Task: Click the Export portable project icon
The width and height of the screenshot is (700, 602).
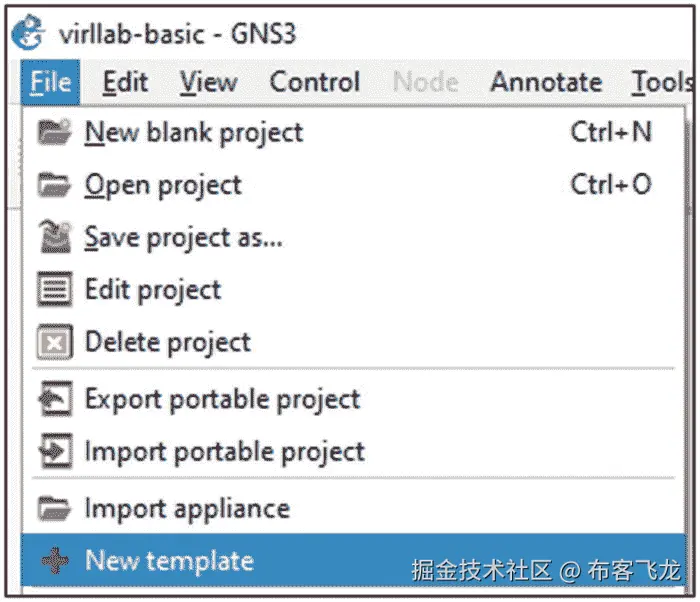Action: [x=54, y=399]
